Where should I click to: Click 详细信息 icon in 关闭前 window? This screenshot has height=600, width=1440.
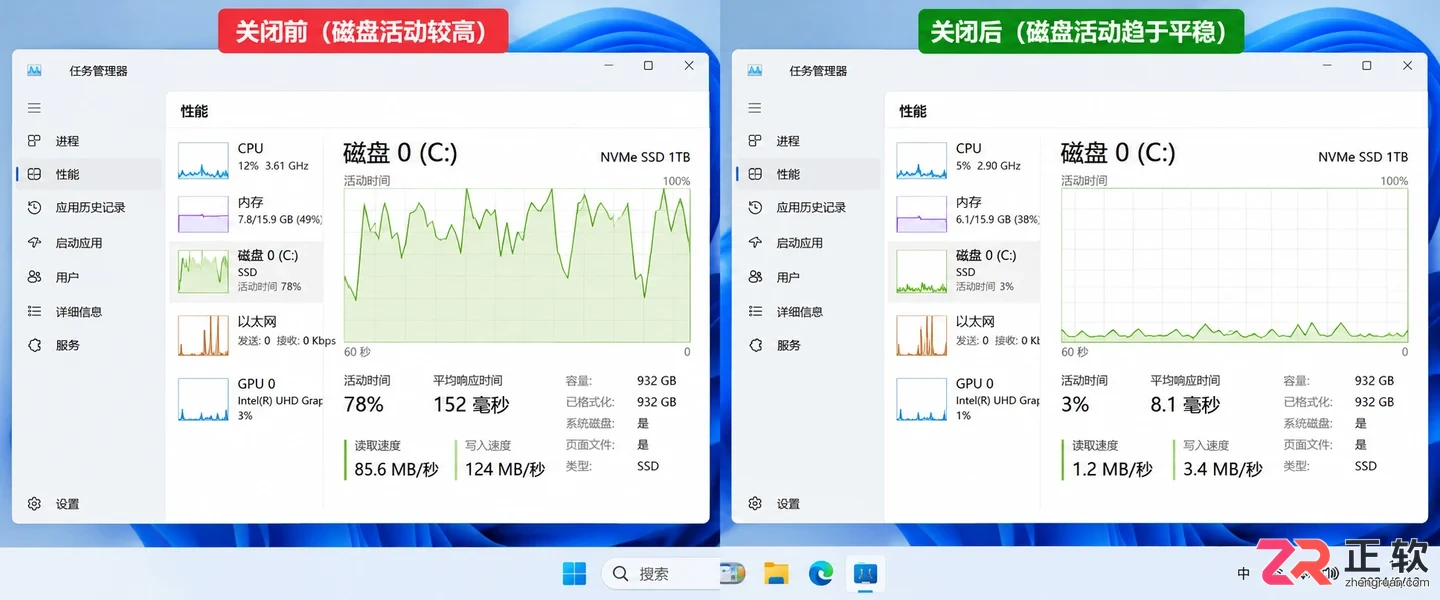[34, 311]
